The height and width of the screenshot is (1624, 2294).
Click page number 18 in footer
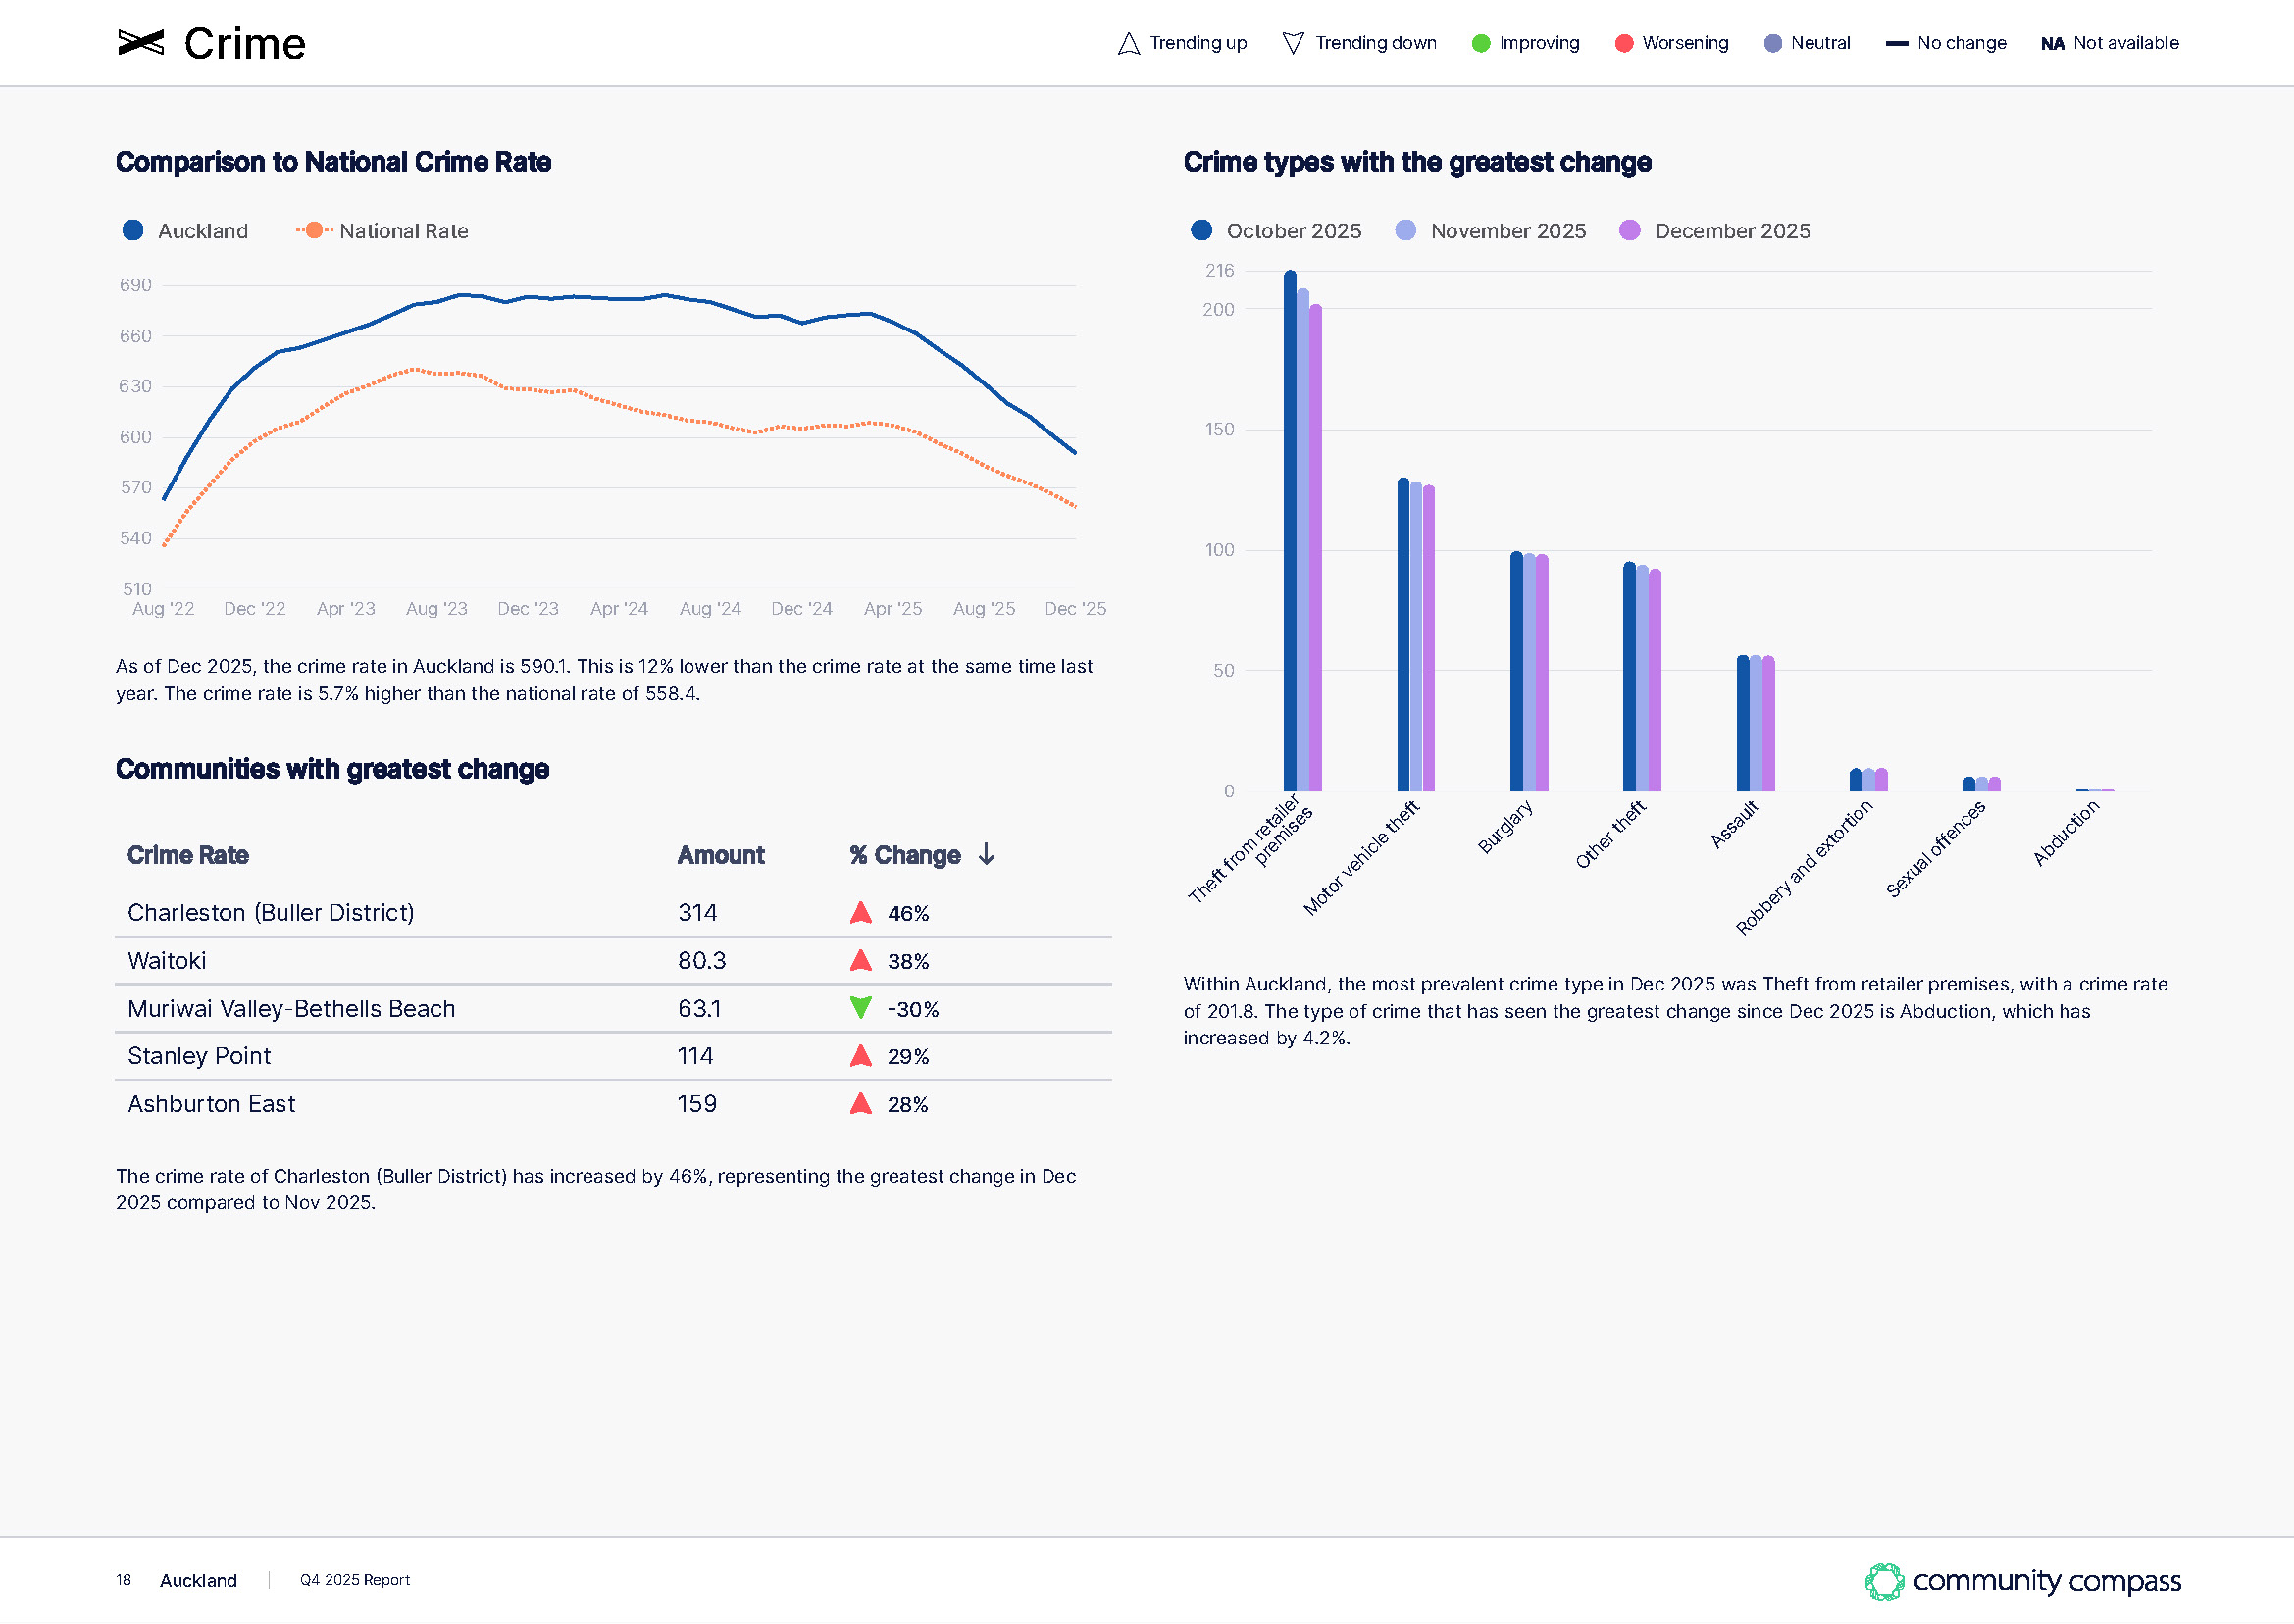click(x=123, y=1580)
